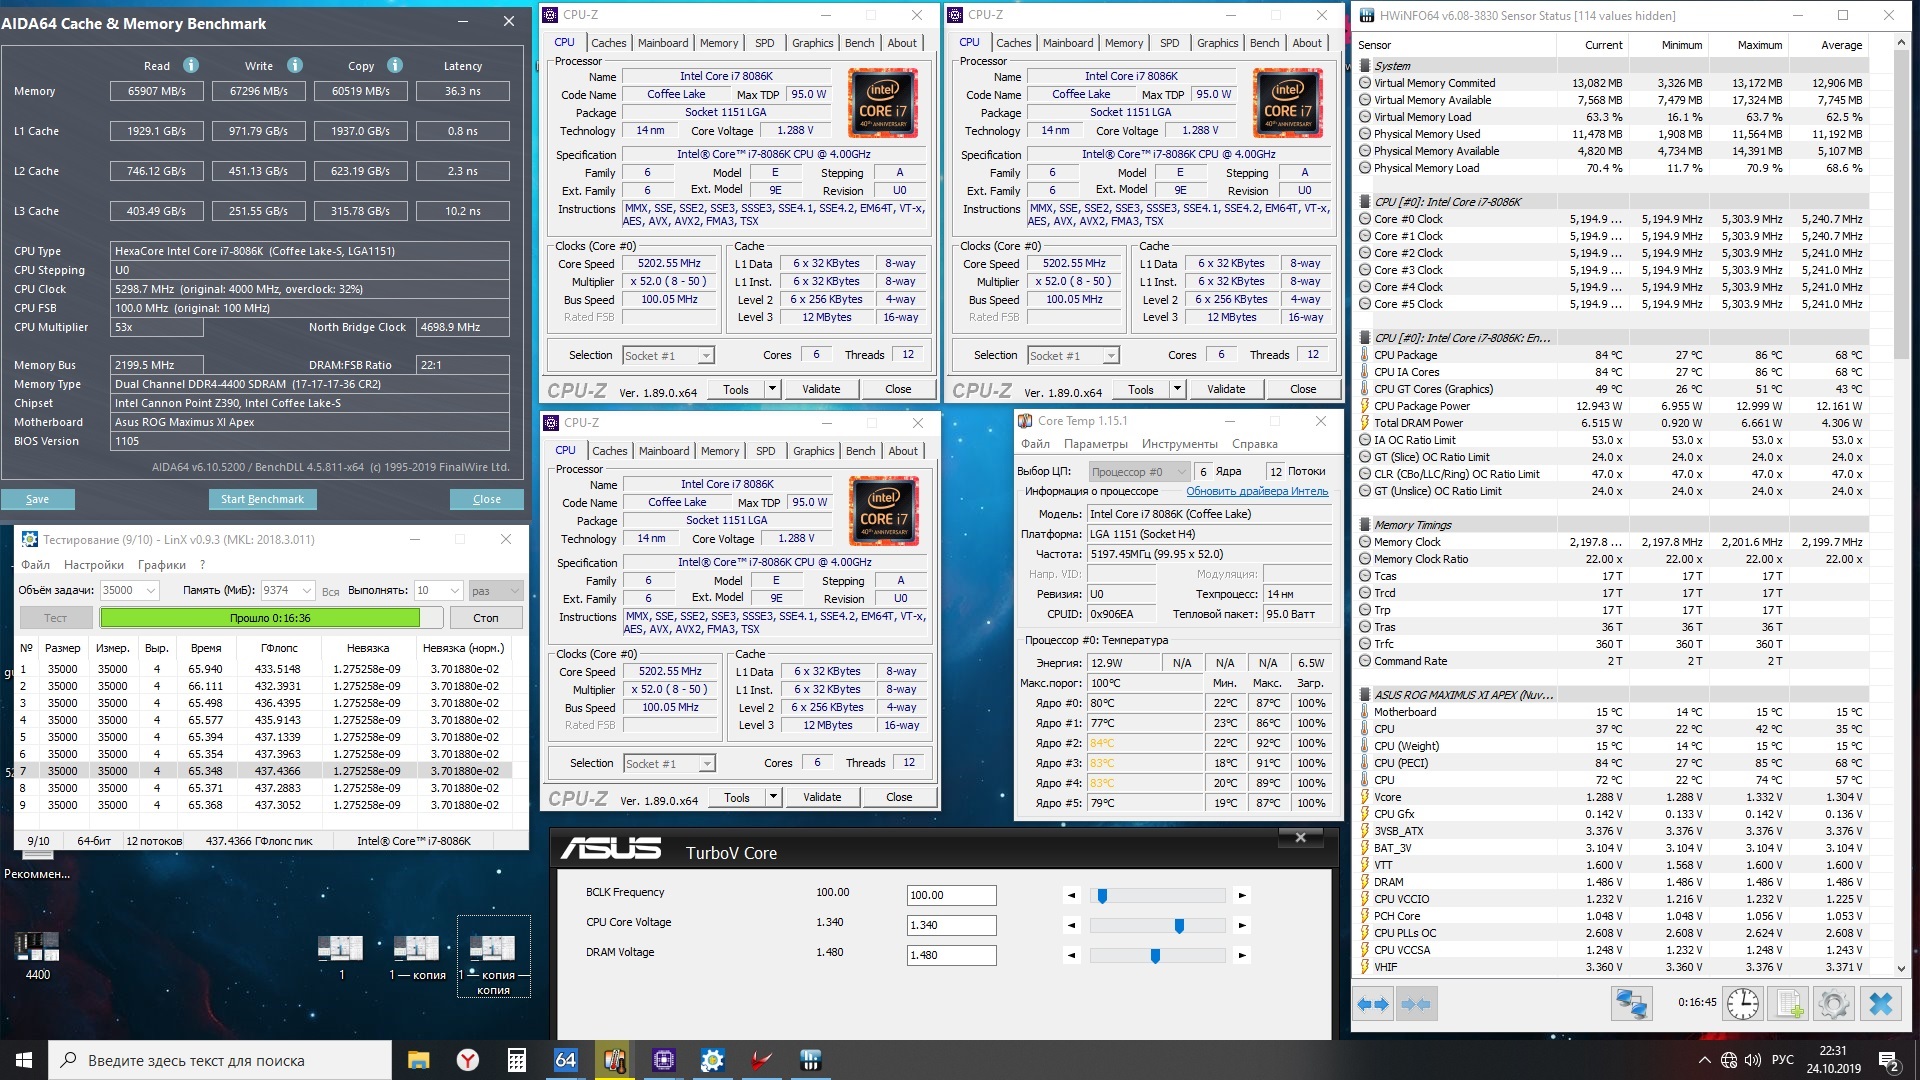Open Core Temp Инструменты menu

(x=1179, y=444)
